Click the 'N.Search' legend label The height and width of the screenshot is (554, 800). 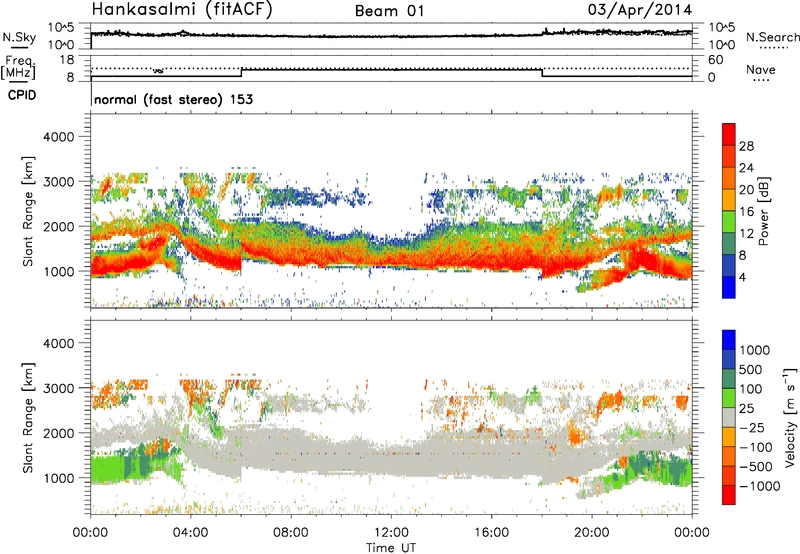coord(772,37)
